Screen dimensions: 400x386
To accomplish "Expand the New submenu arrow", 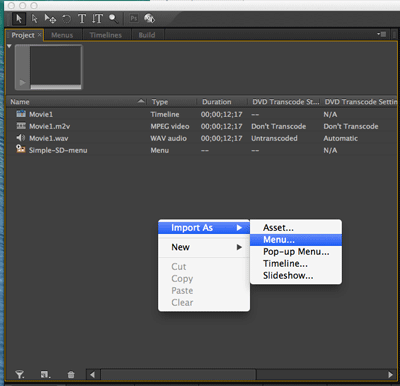I will 239,247.
